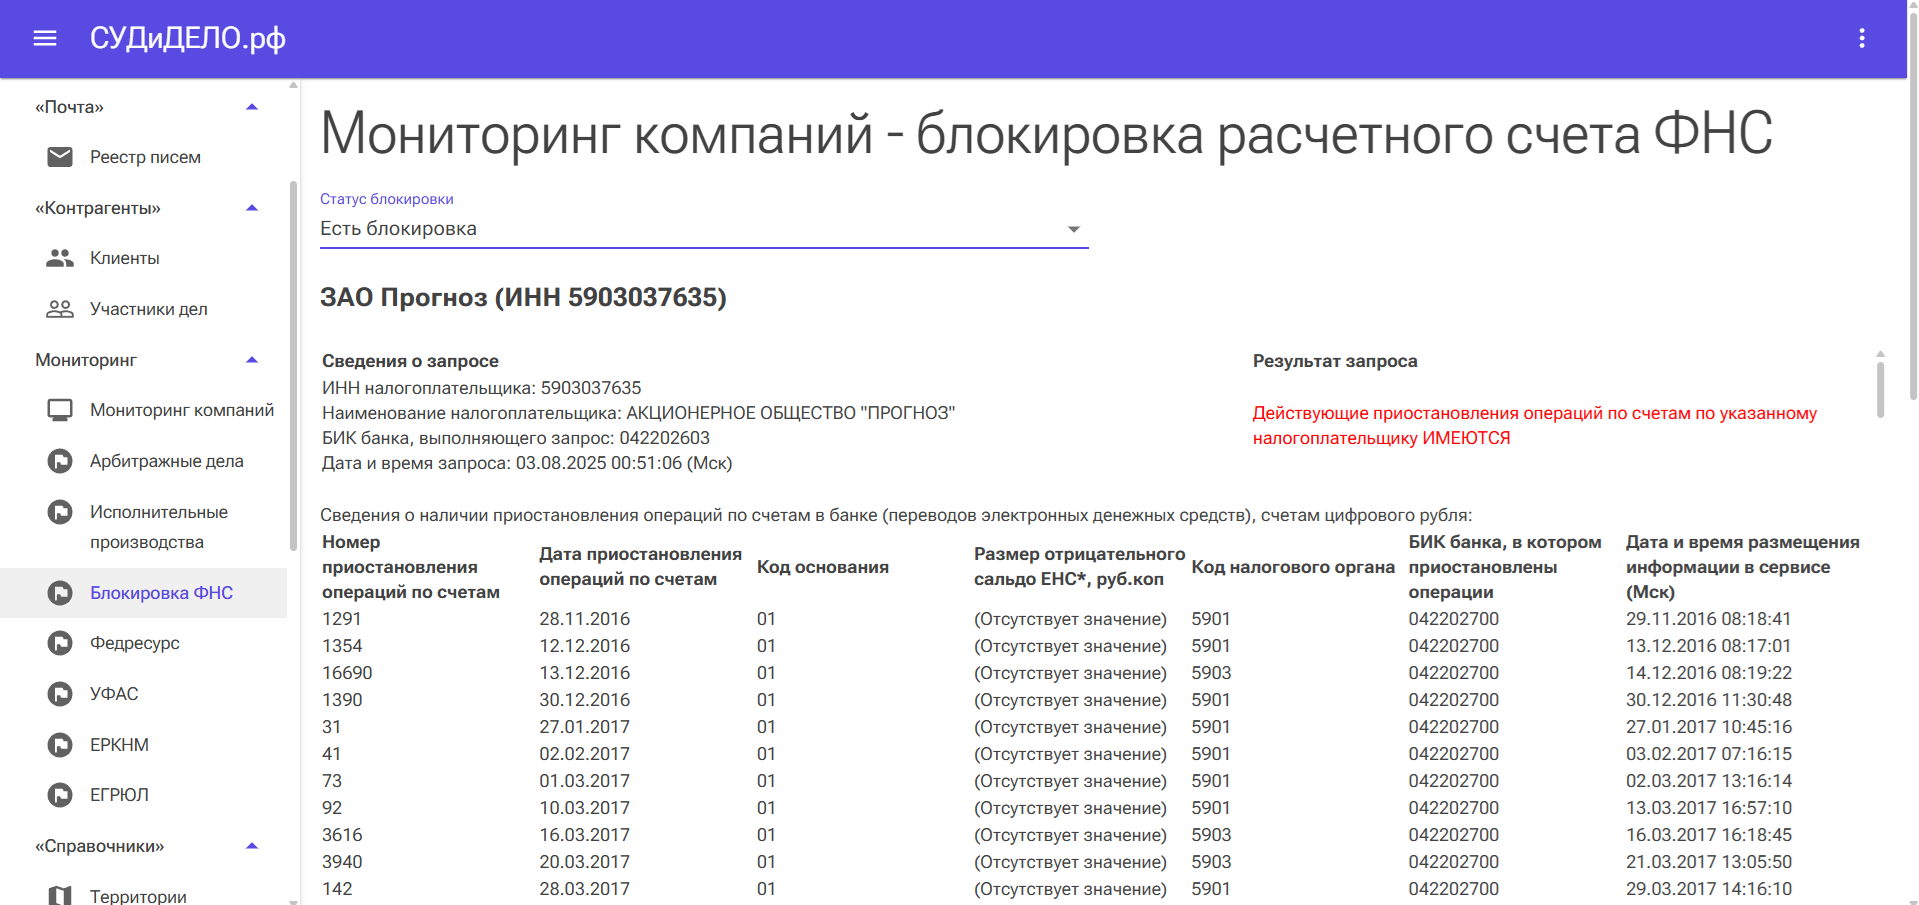Click the Клиенты people icon

(x=60, y=258)
